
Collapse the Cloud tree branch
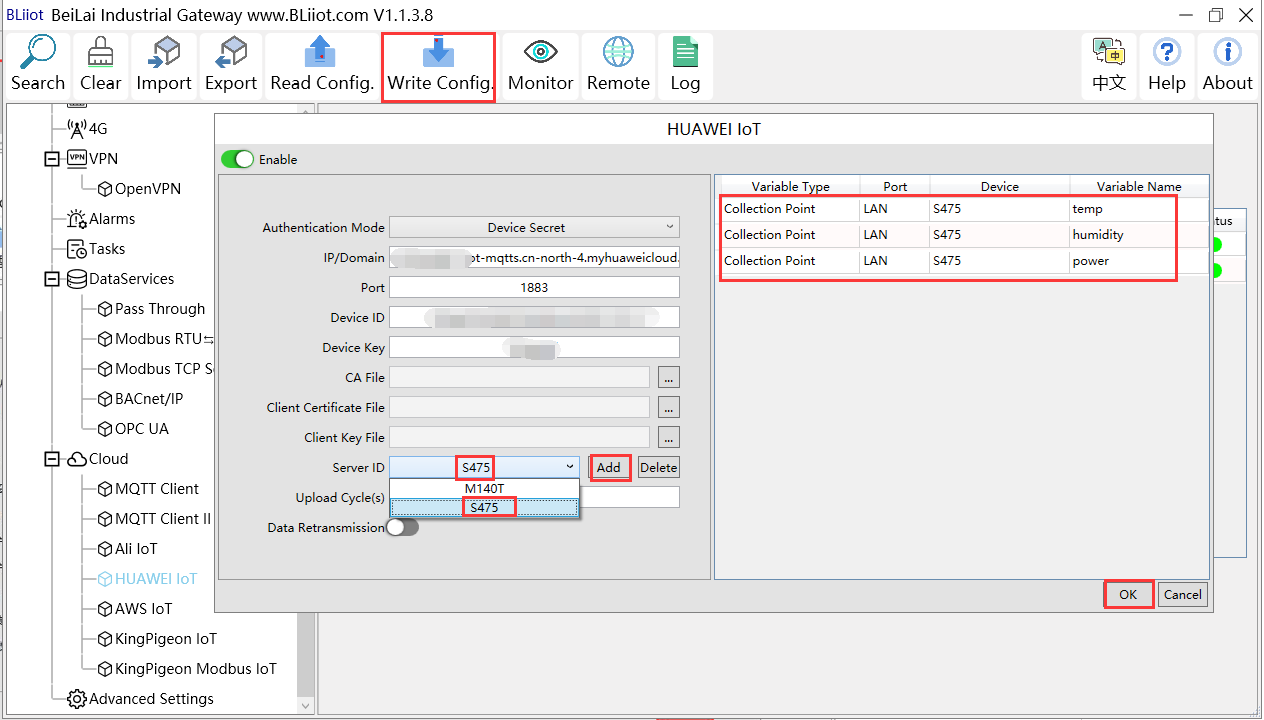click(52, 459)
